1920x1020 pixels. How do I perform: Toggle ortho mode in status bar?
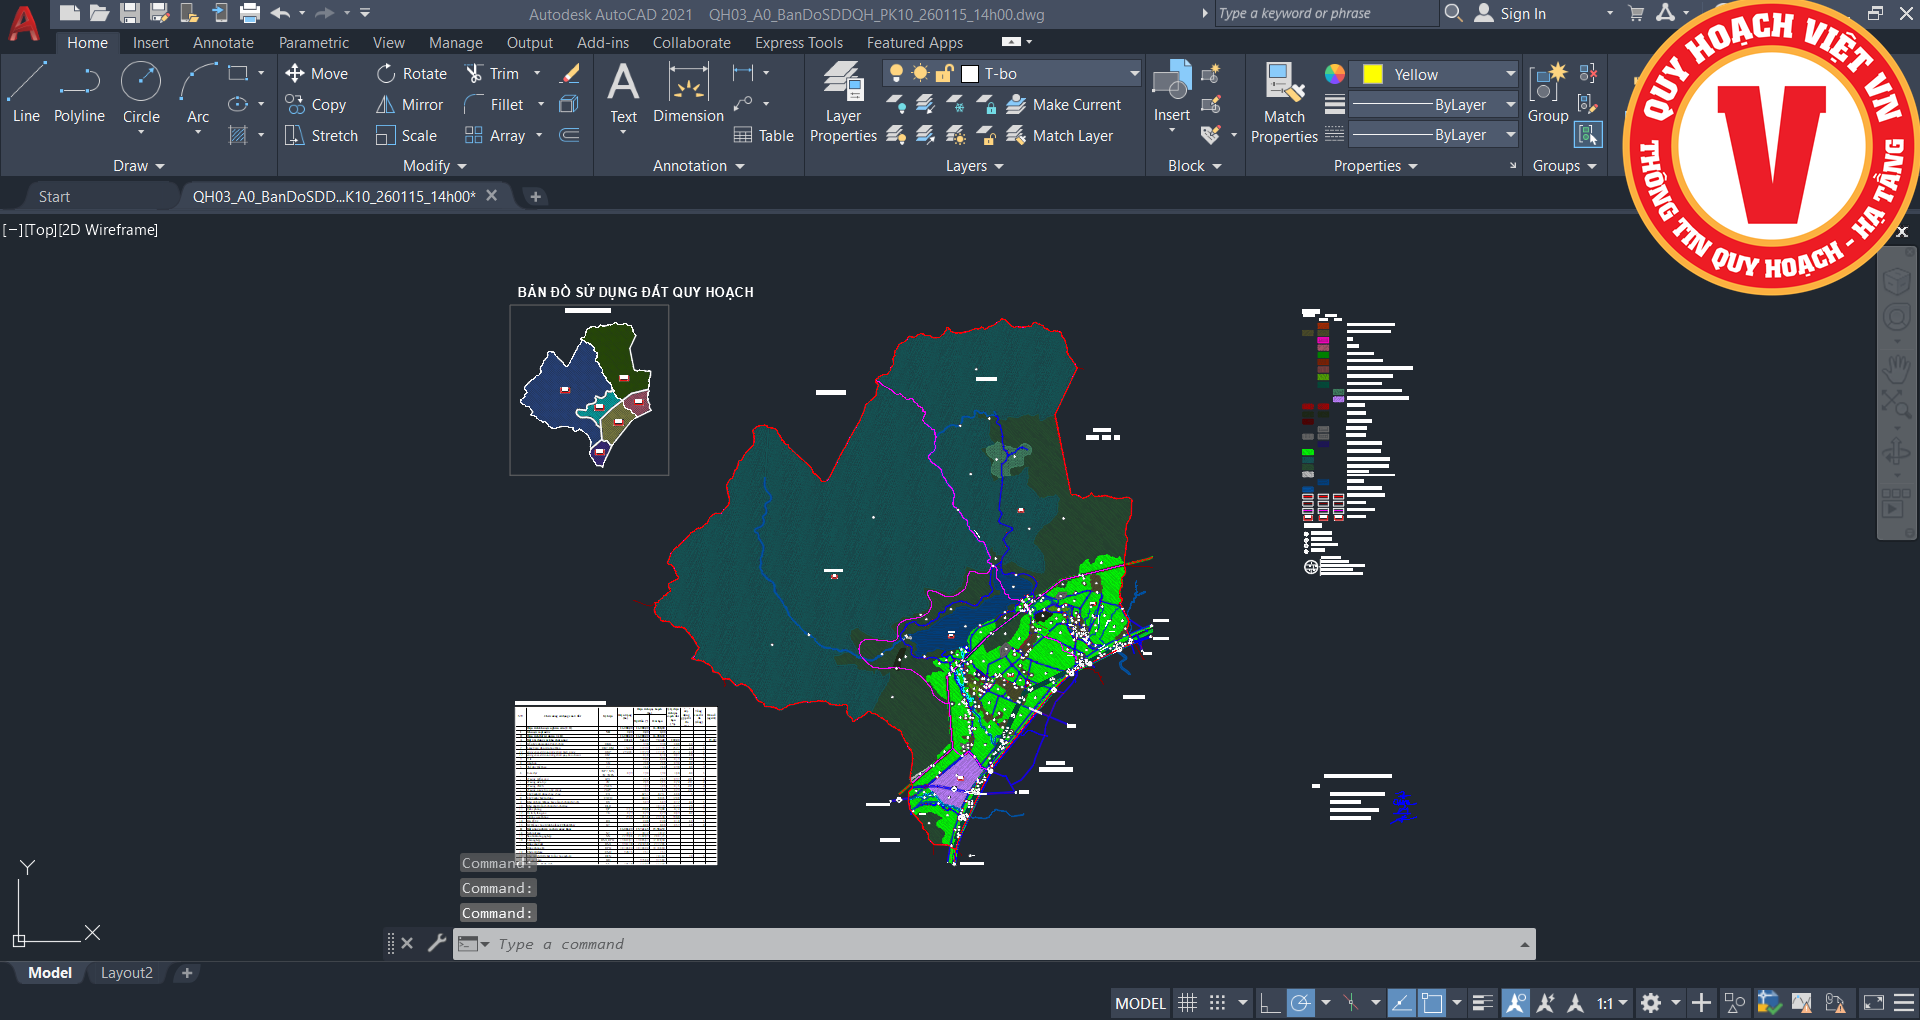[1269, 1003]
